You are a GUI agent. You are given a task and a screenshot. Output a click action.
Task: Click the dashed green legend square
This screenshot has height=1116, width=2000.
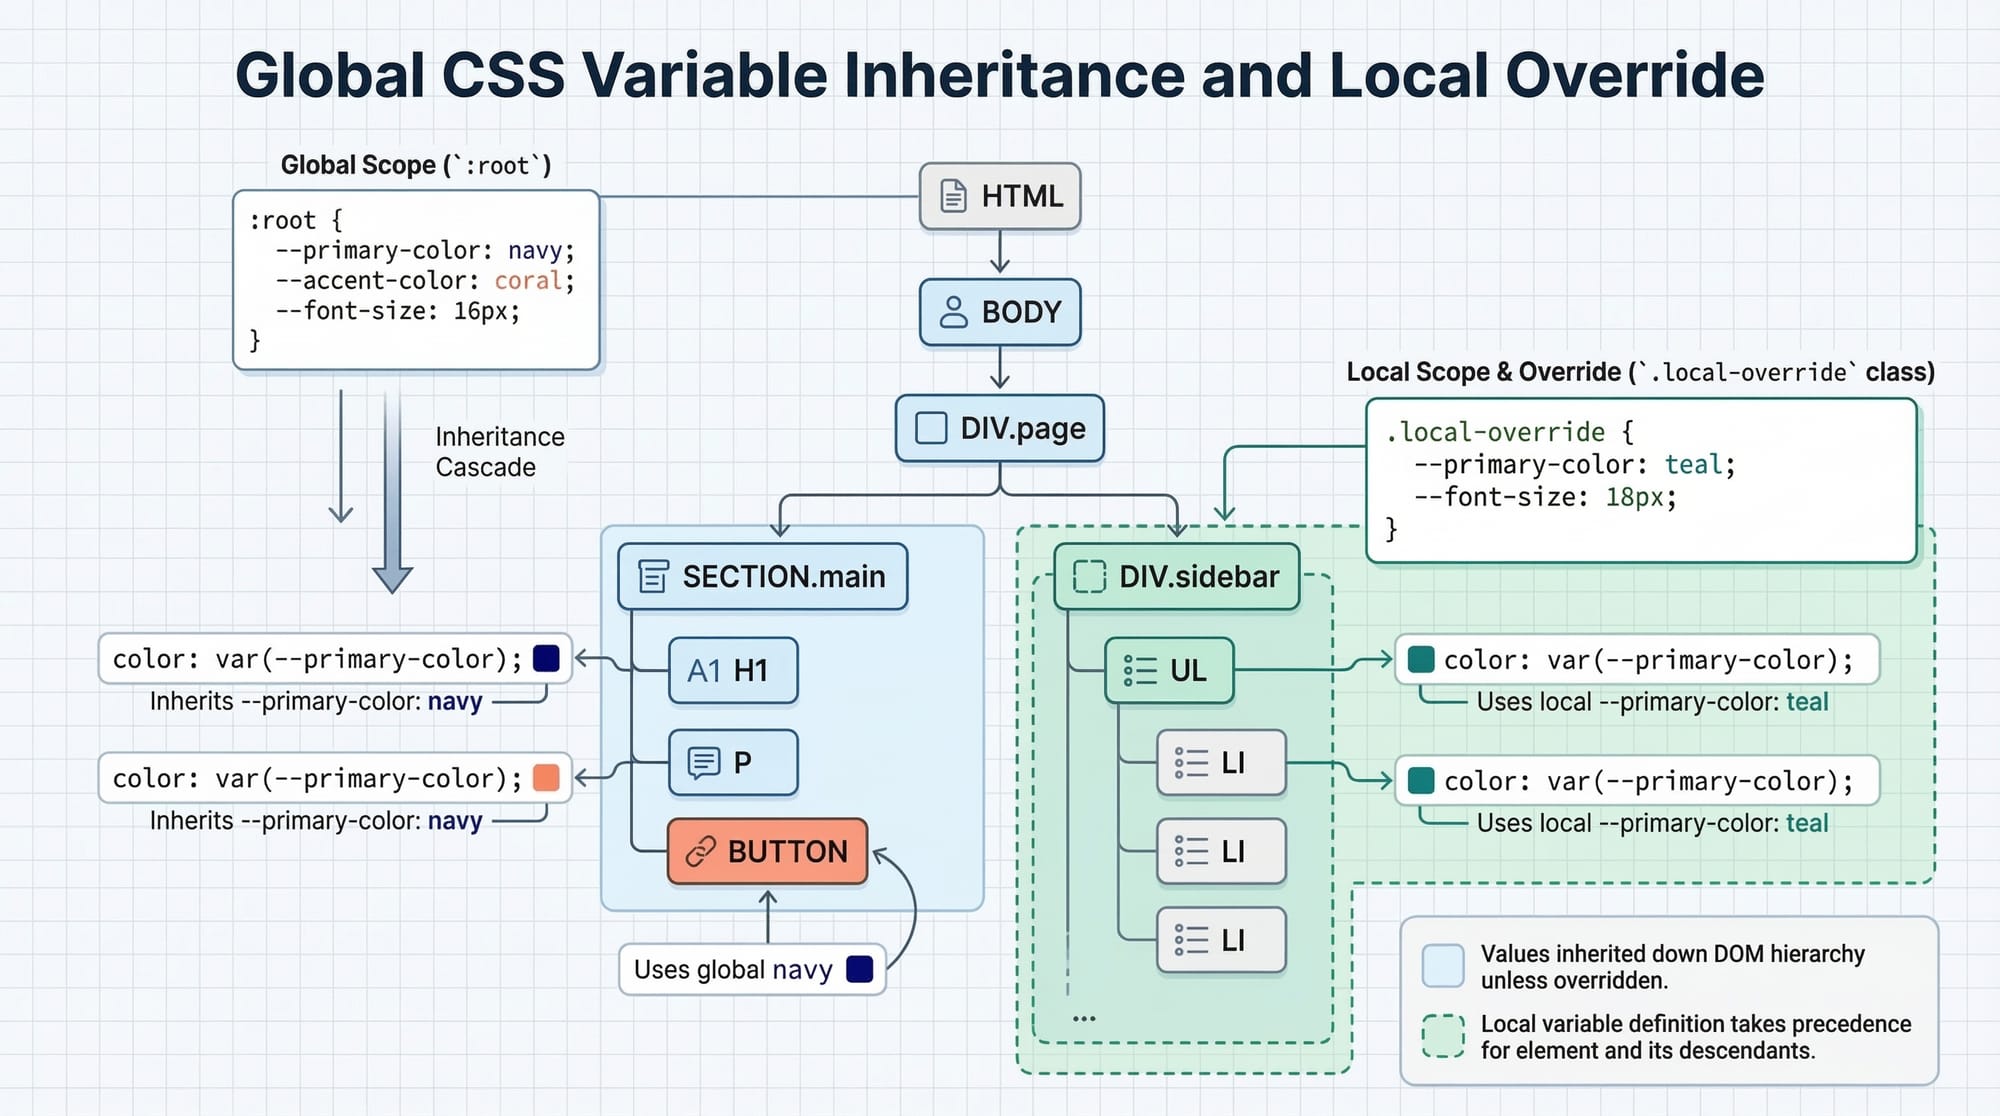click(1443, 1036)
